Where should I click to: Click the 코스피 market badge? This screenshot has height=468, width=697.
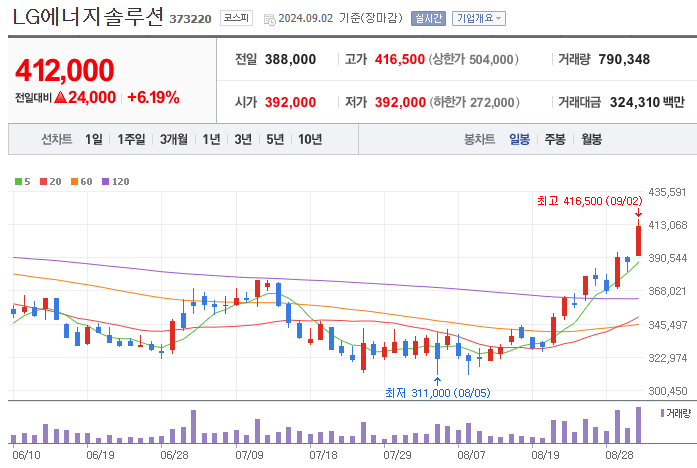click(x=236, y=18)
